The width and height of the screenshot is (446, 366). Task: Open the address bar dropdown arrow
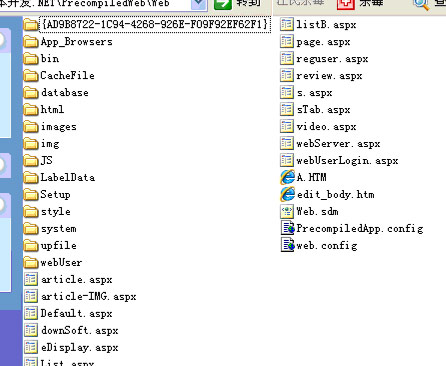(x=198, y=4)
